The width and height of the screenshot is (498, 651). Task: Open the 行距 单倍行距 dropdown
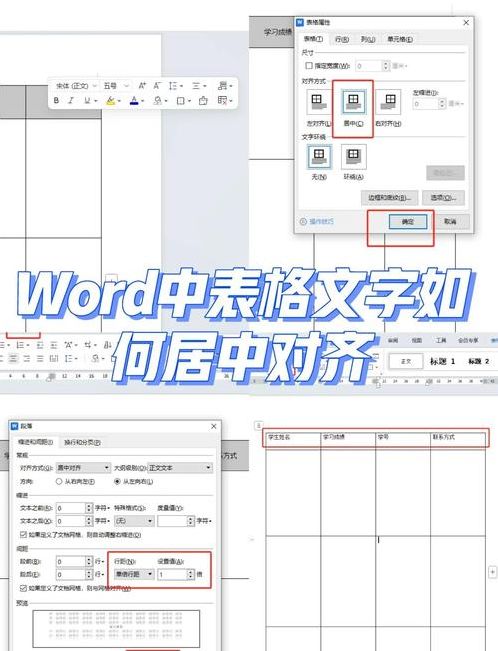134,575
